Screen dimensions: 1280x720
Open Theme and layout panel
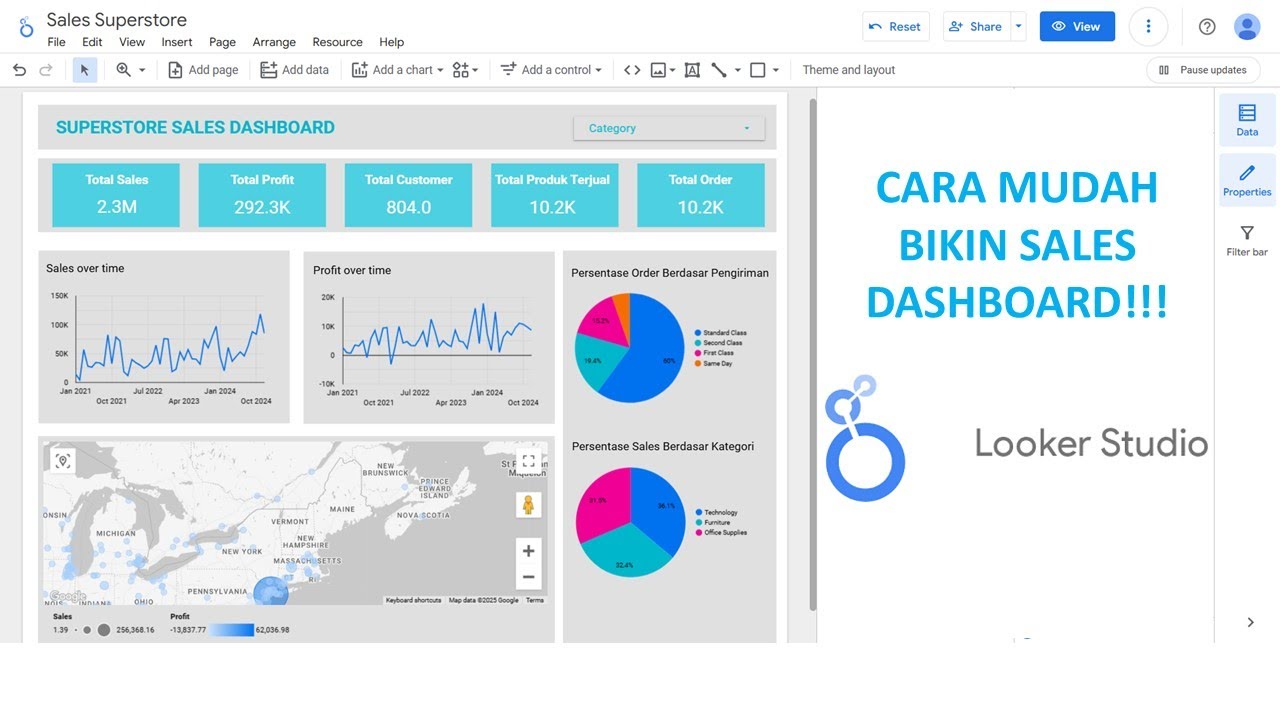coord(849,70)
